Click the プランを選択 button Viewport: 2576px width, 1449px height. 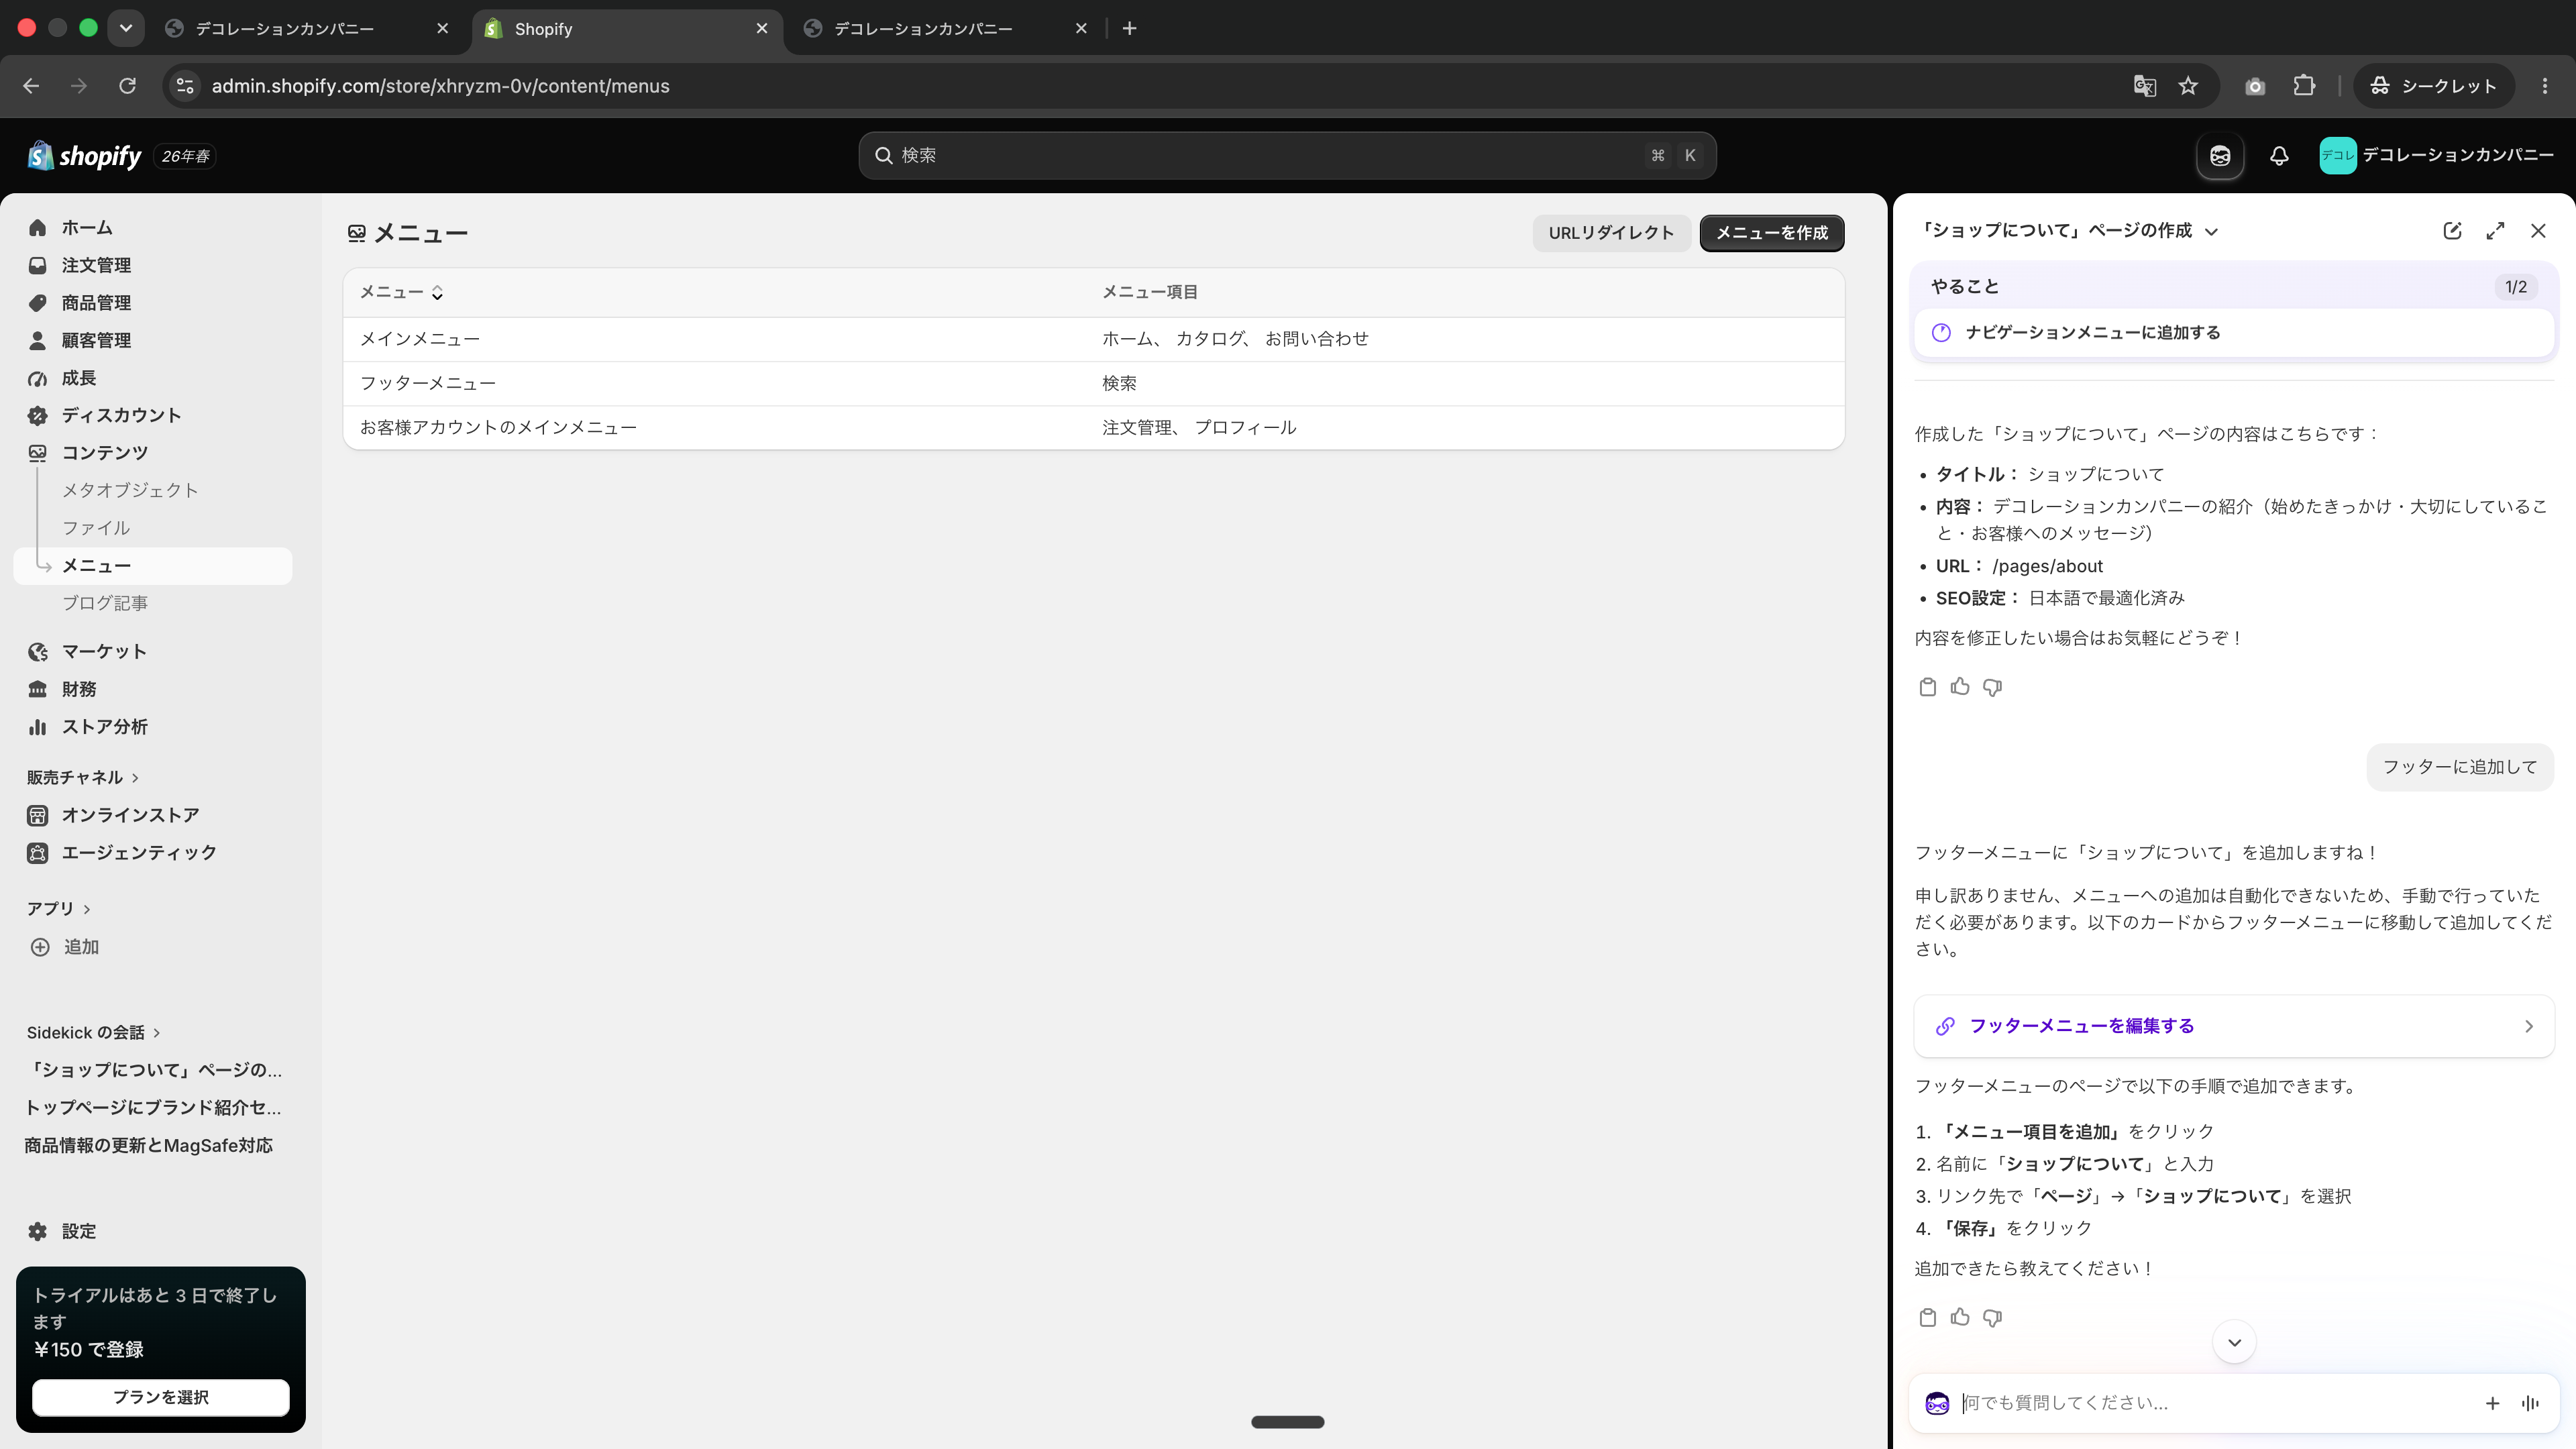(160, 1397)
